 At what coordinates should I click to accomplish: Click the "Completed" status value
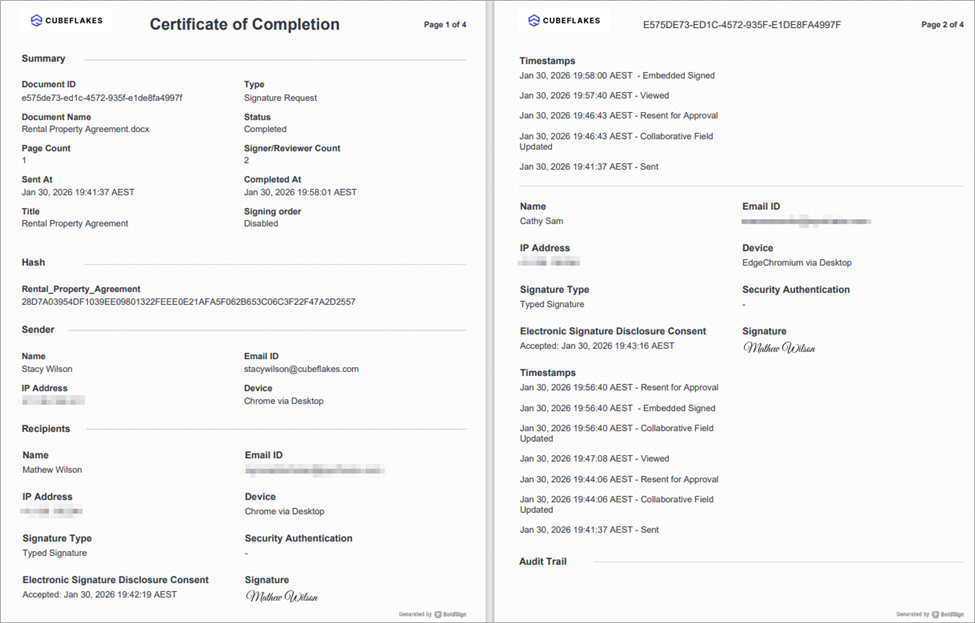265,129
